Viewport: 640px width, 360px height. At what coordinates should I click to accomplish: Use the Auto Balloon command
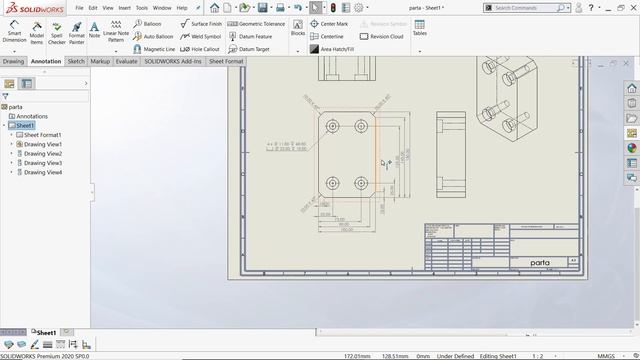pos(153,36)
